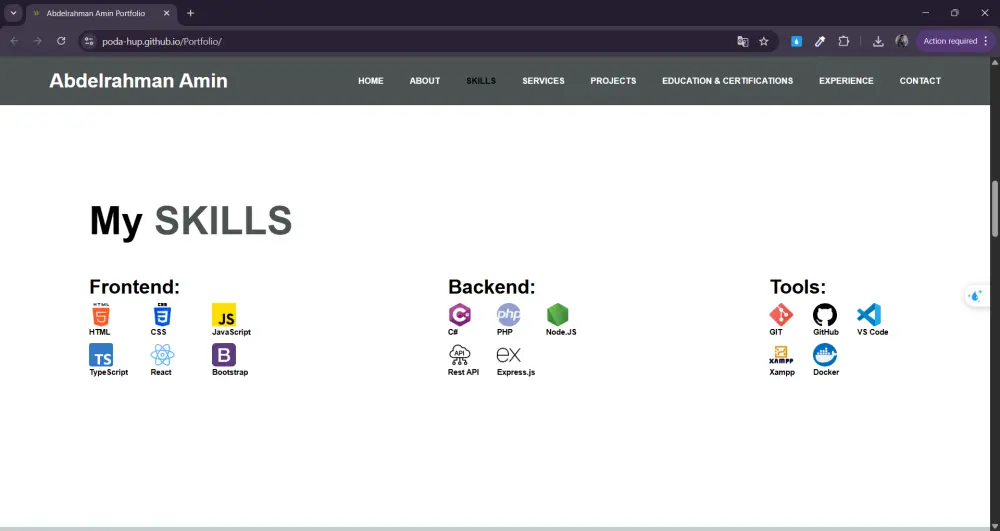Image resolution: width=1000 pixels, height=531 pixels.
Task: Click the C# hexagon icon
Action: (459, 315)
